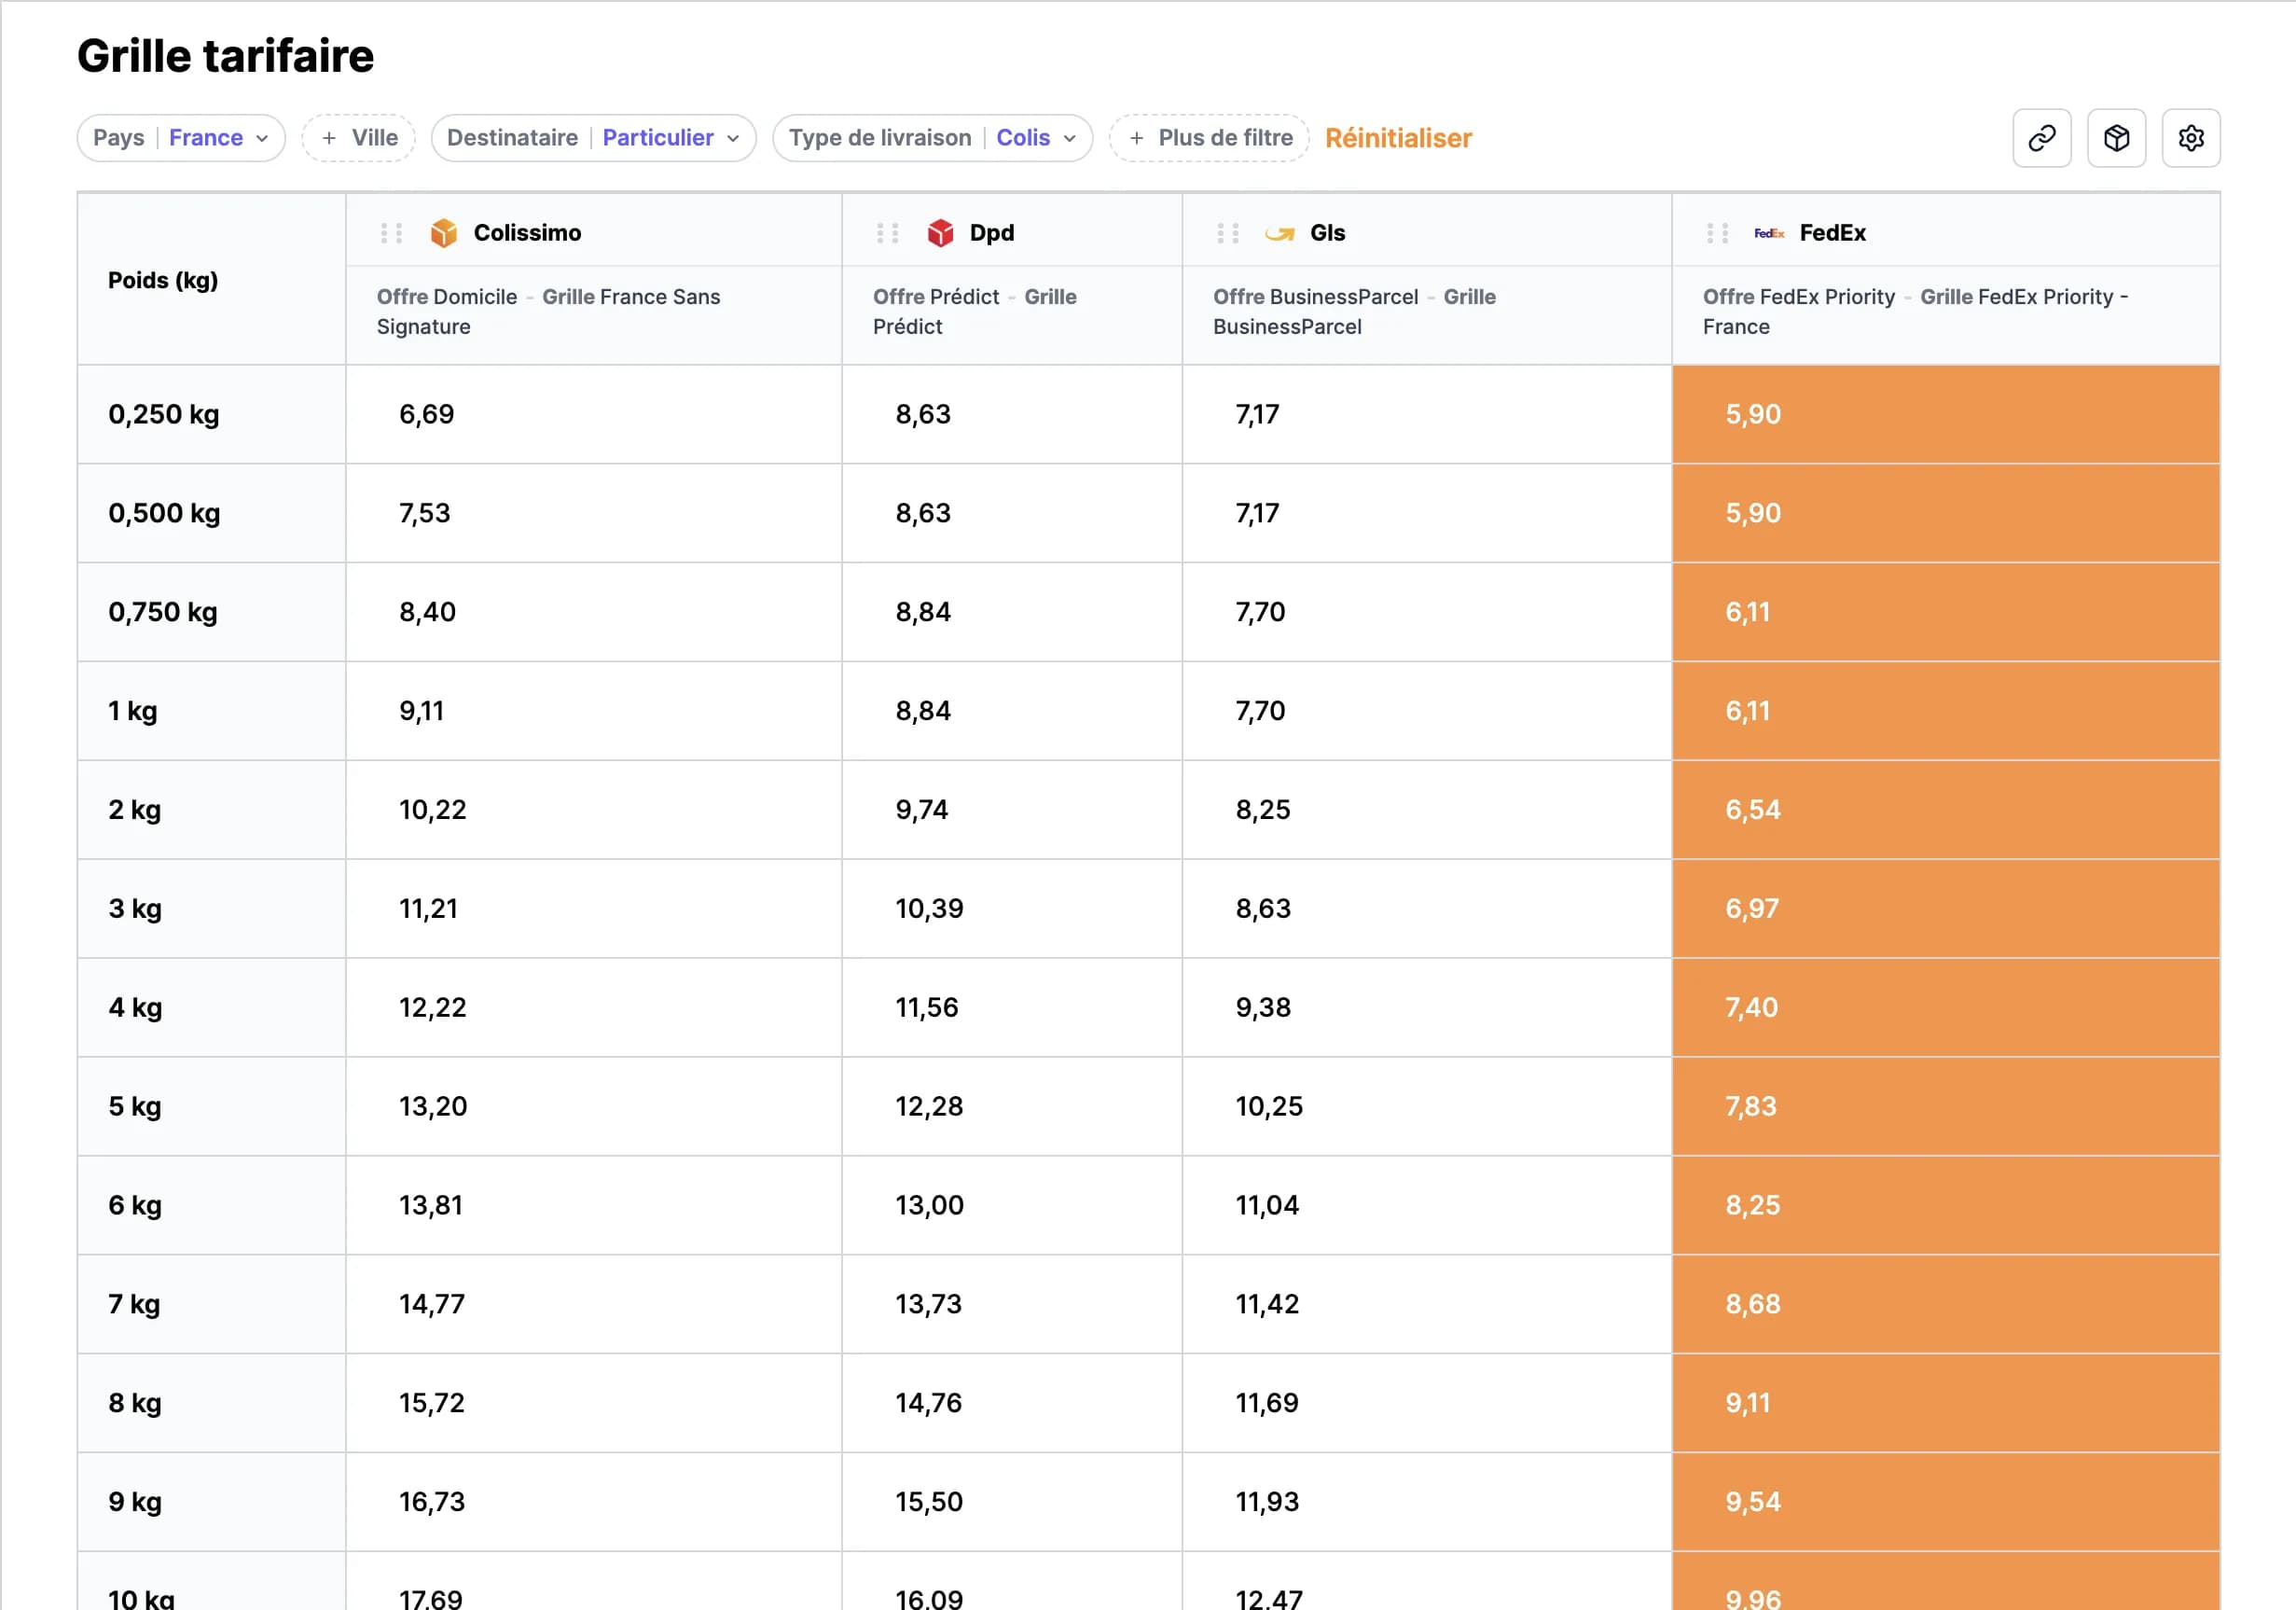The width and height of the screenshot is (2296, 1610).
Task: Click the Dpd column drag handle
Action: point(887,233)
